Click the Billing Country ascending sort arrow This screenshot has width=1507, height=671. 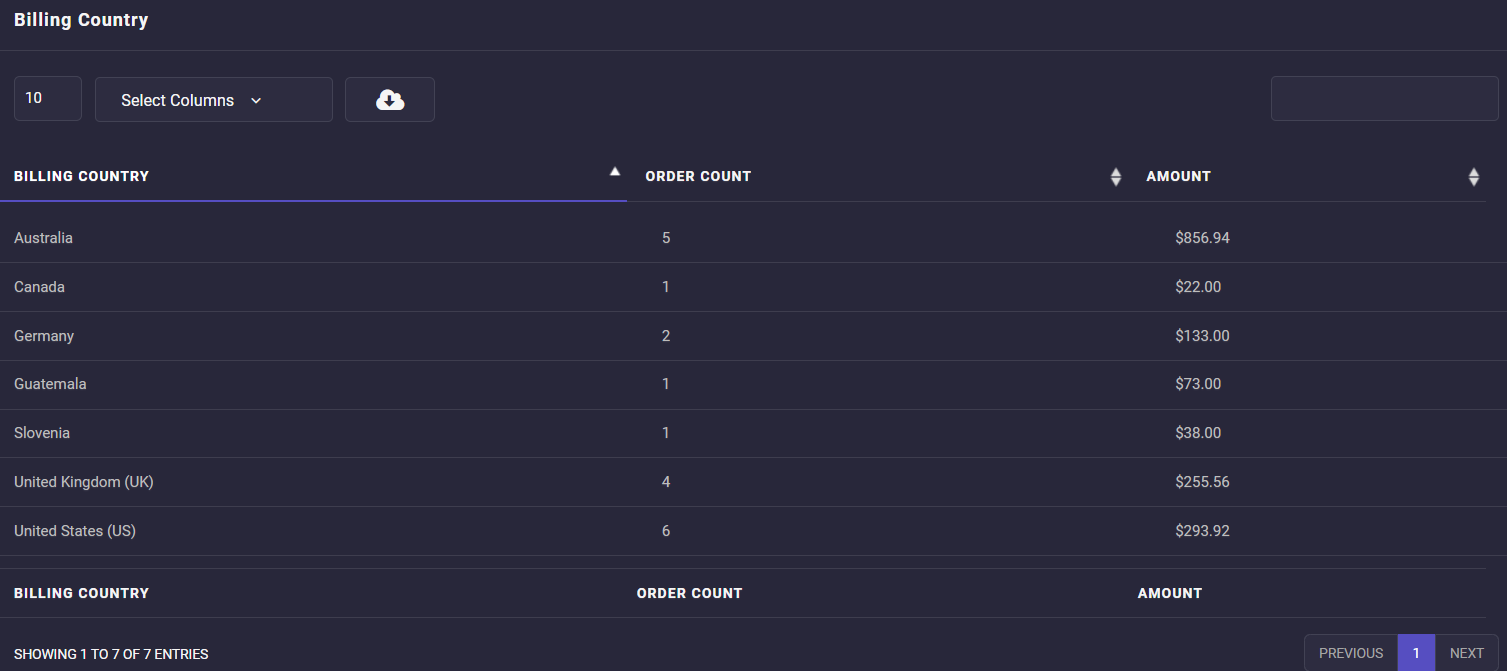pyautogui.click(x=615, y=172)
